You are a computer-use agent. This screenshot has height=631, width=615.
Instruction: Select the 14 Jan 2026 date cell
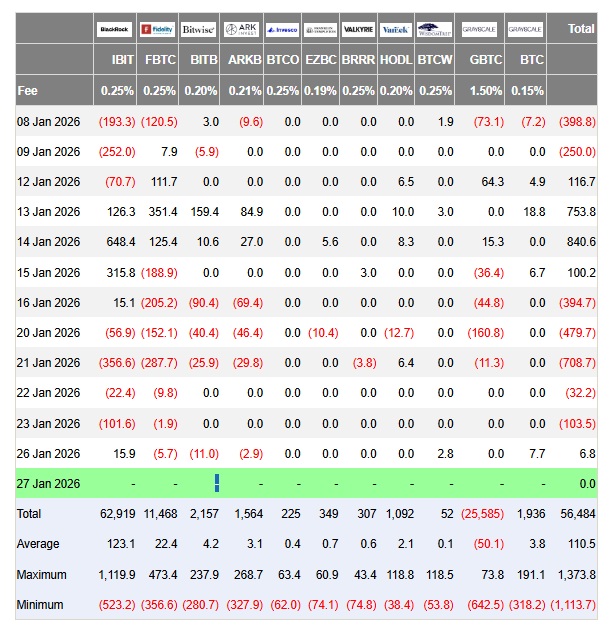tap(48, 242)
